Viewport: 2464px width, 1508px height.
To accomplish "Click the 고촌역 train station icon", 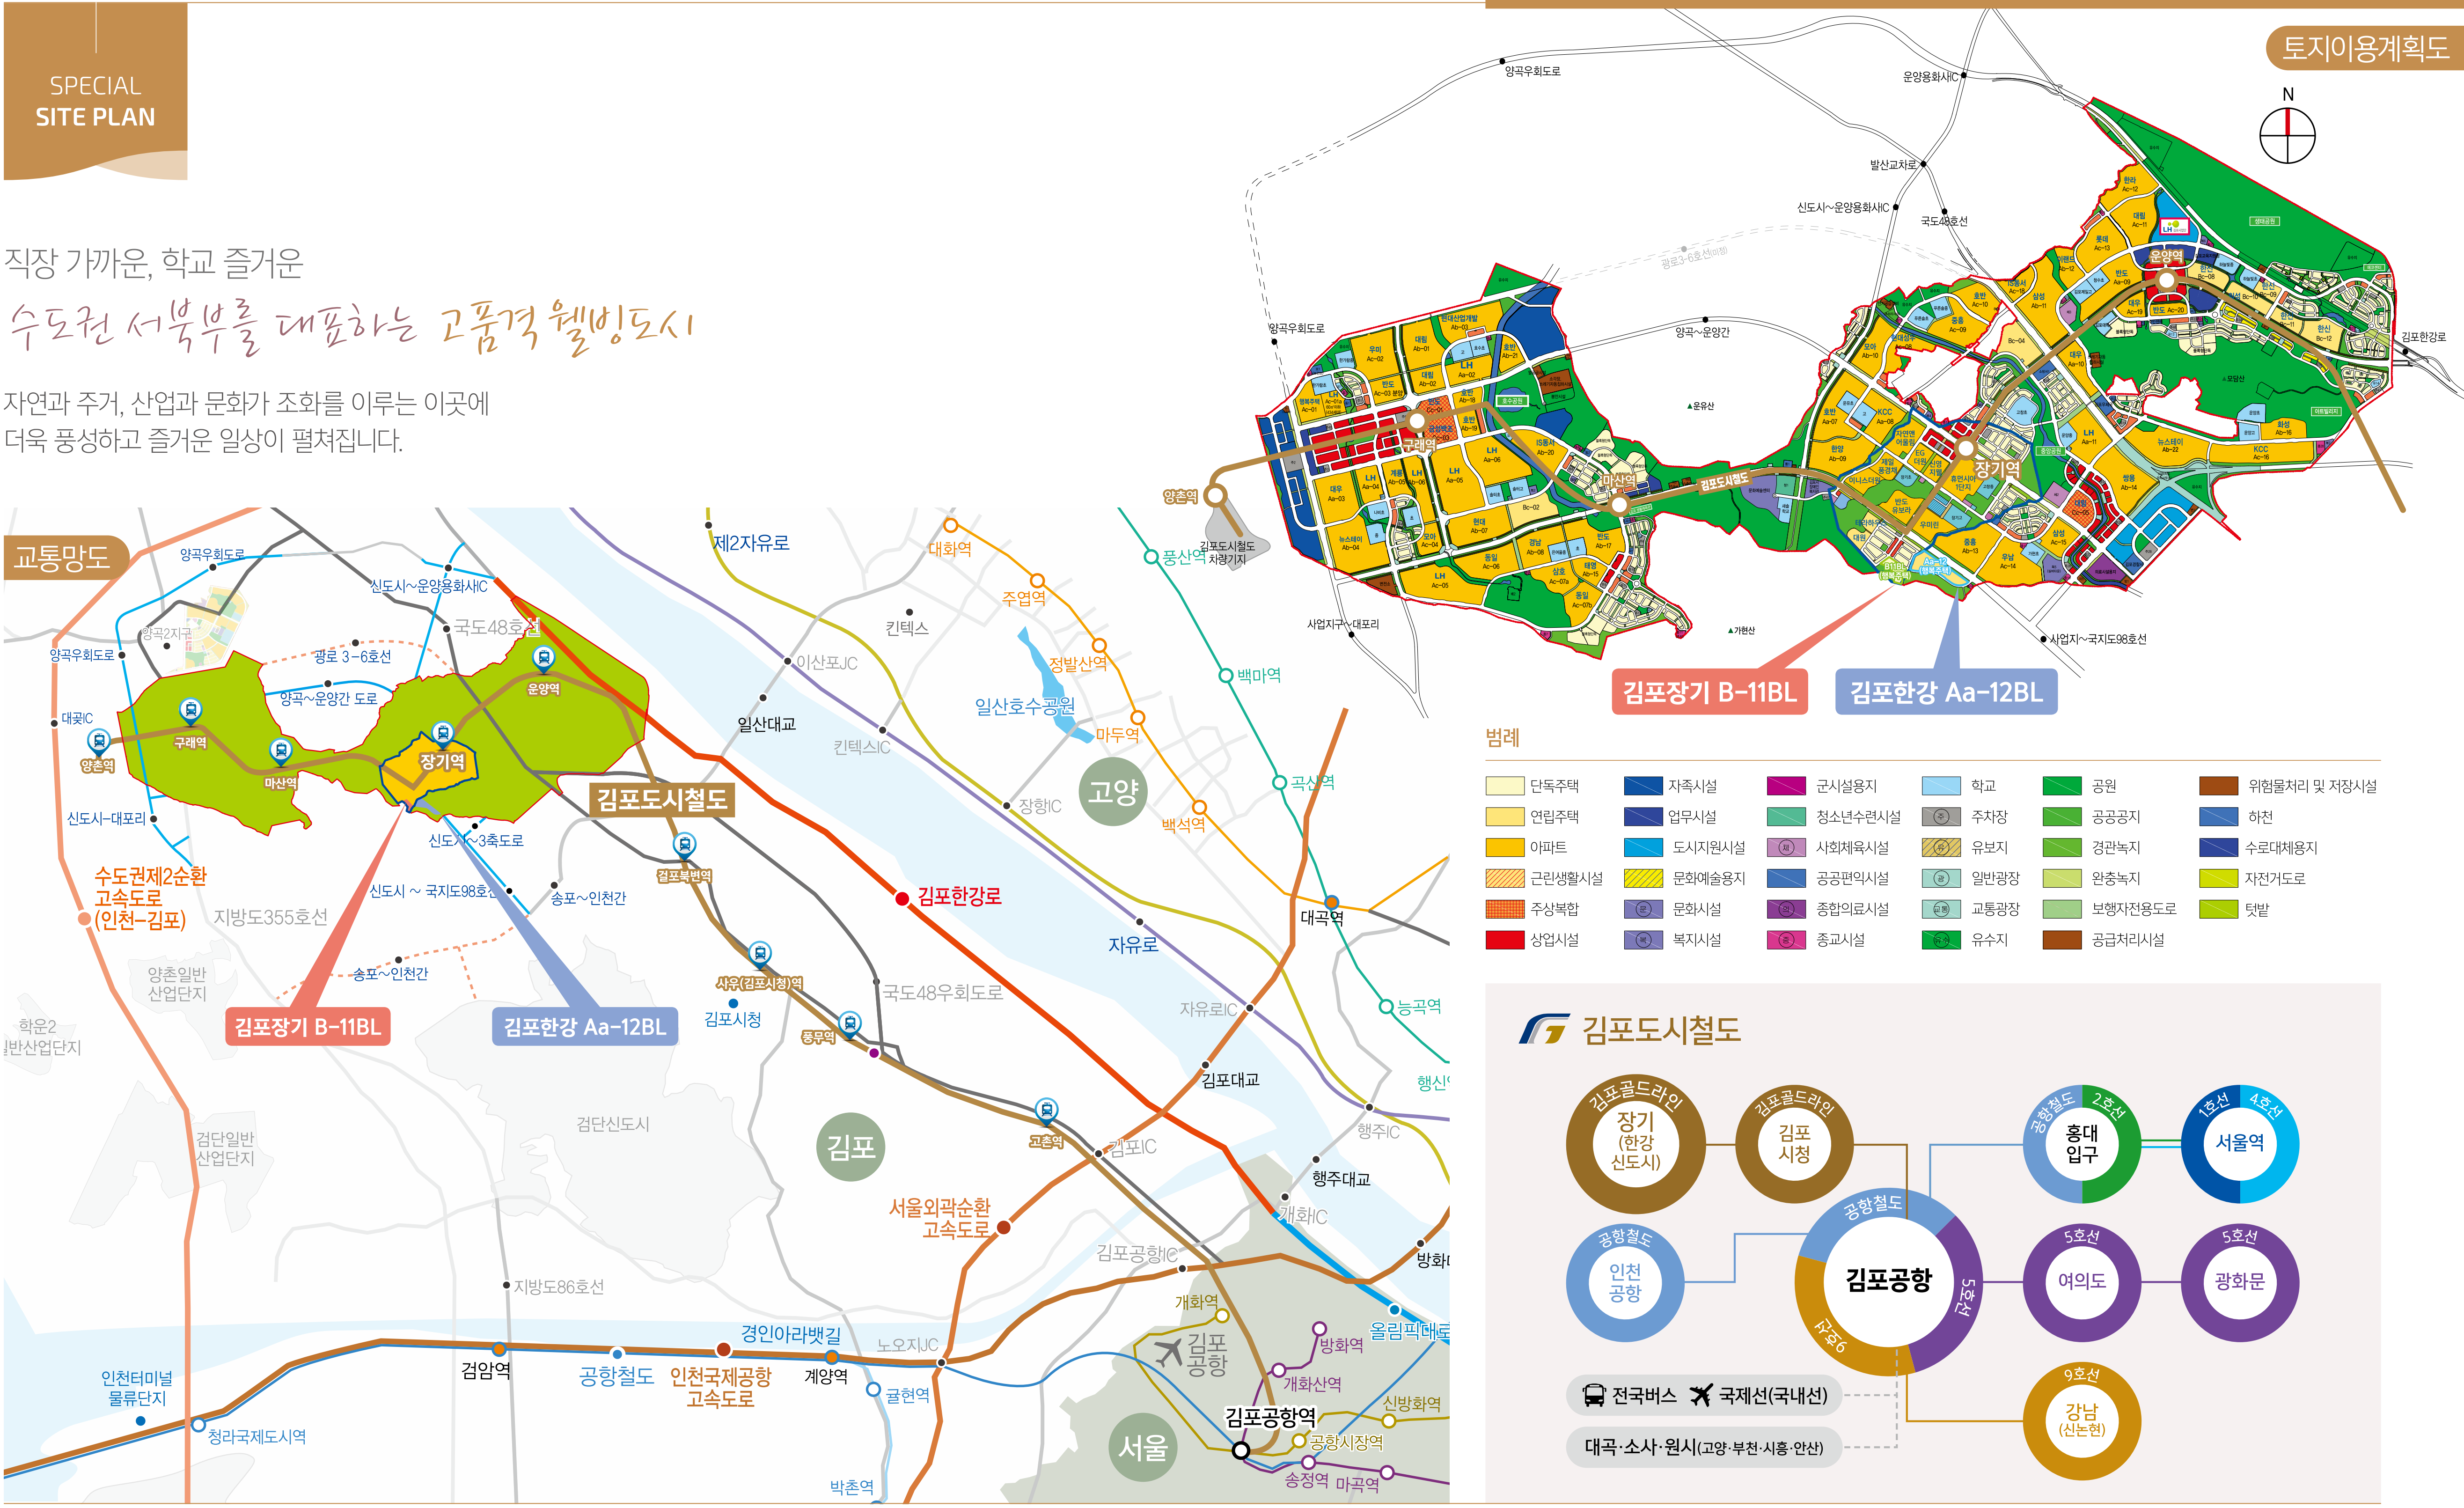I will (x=1046, y=1111).
